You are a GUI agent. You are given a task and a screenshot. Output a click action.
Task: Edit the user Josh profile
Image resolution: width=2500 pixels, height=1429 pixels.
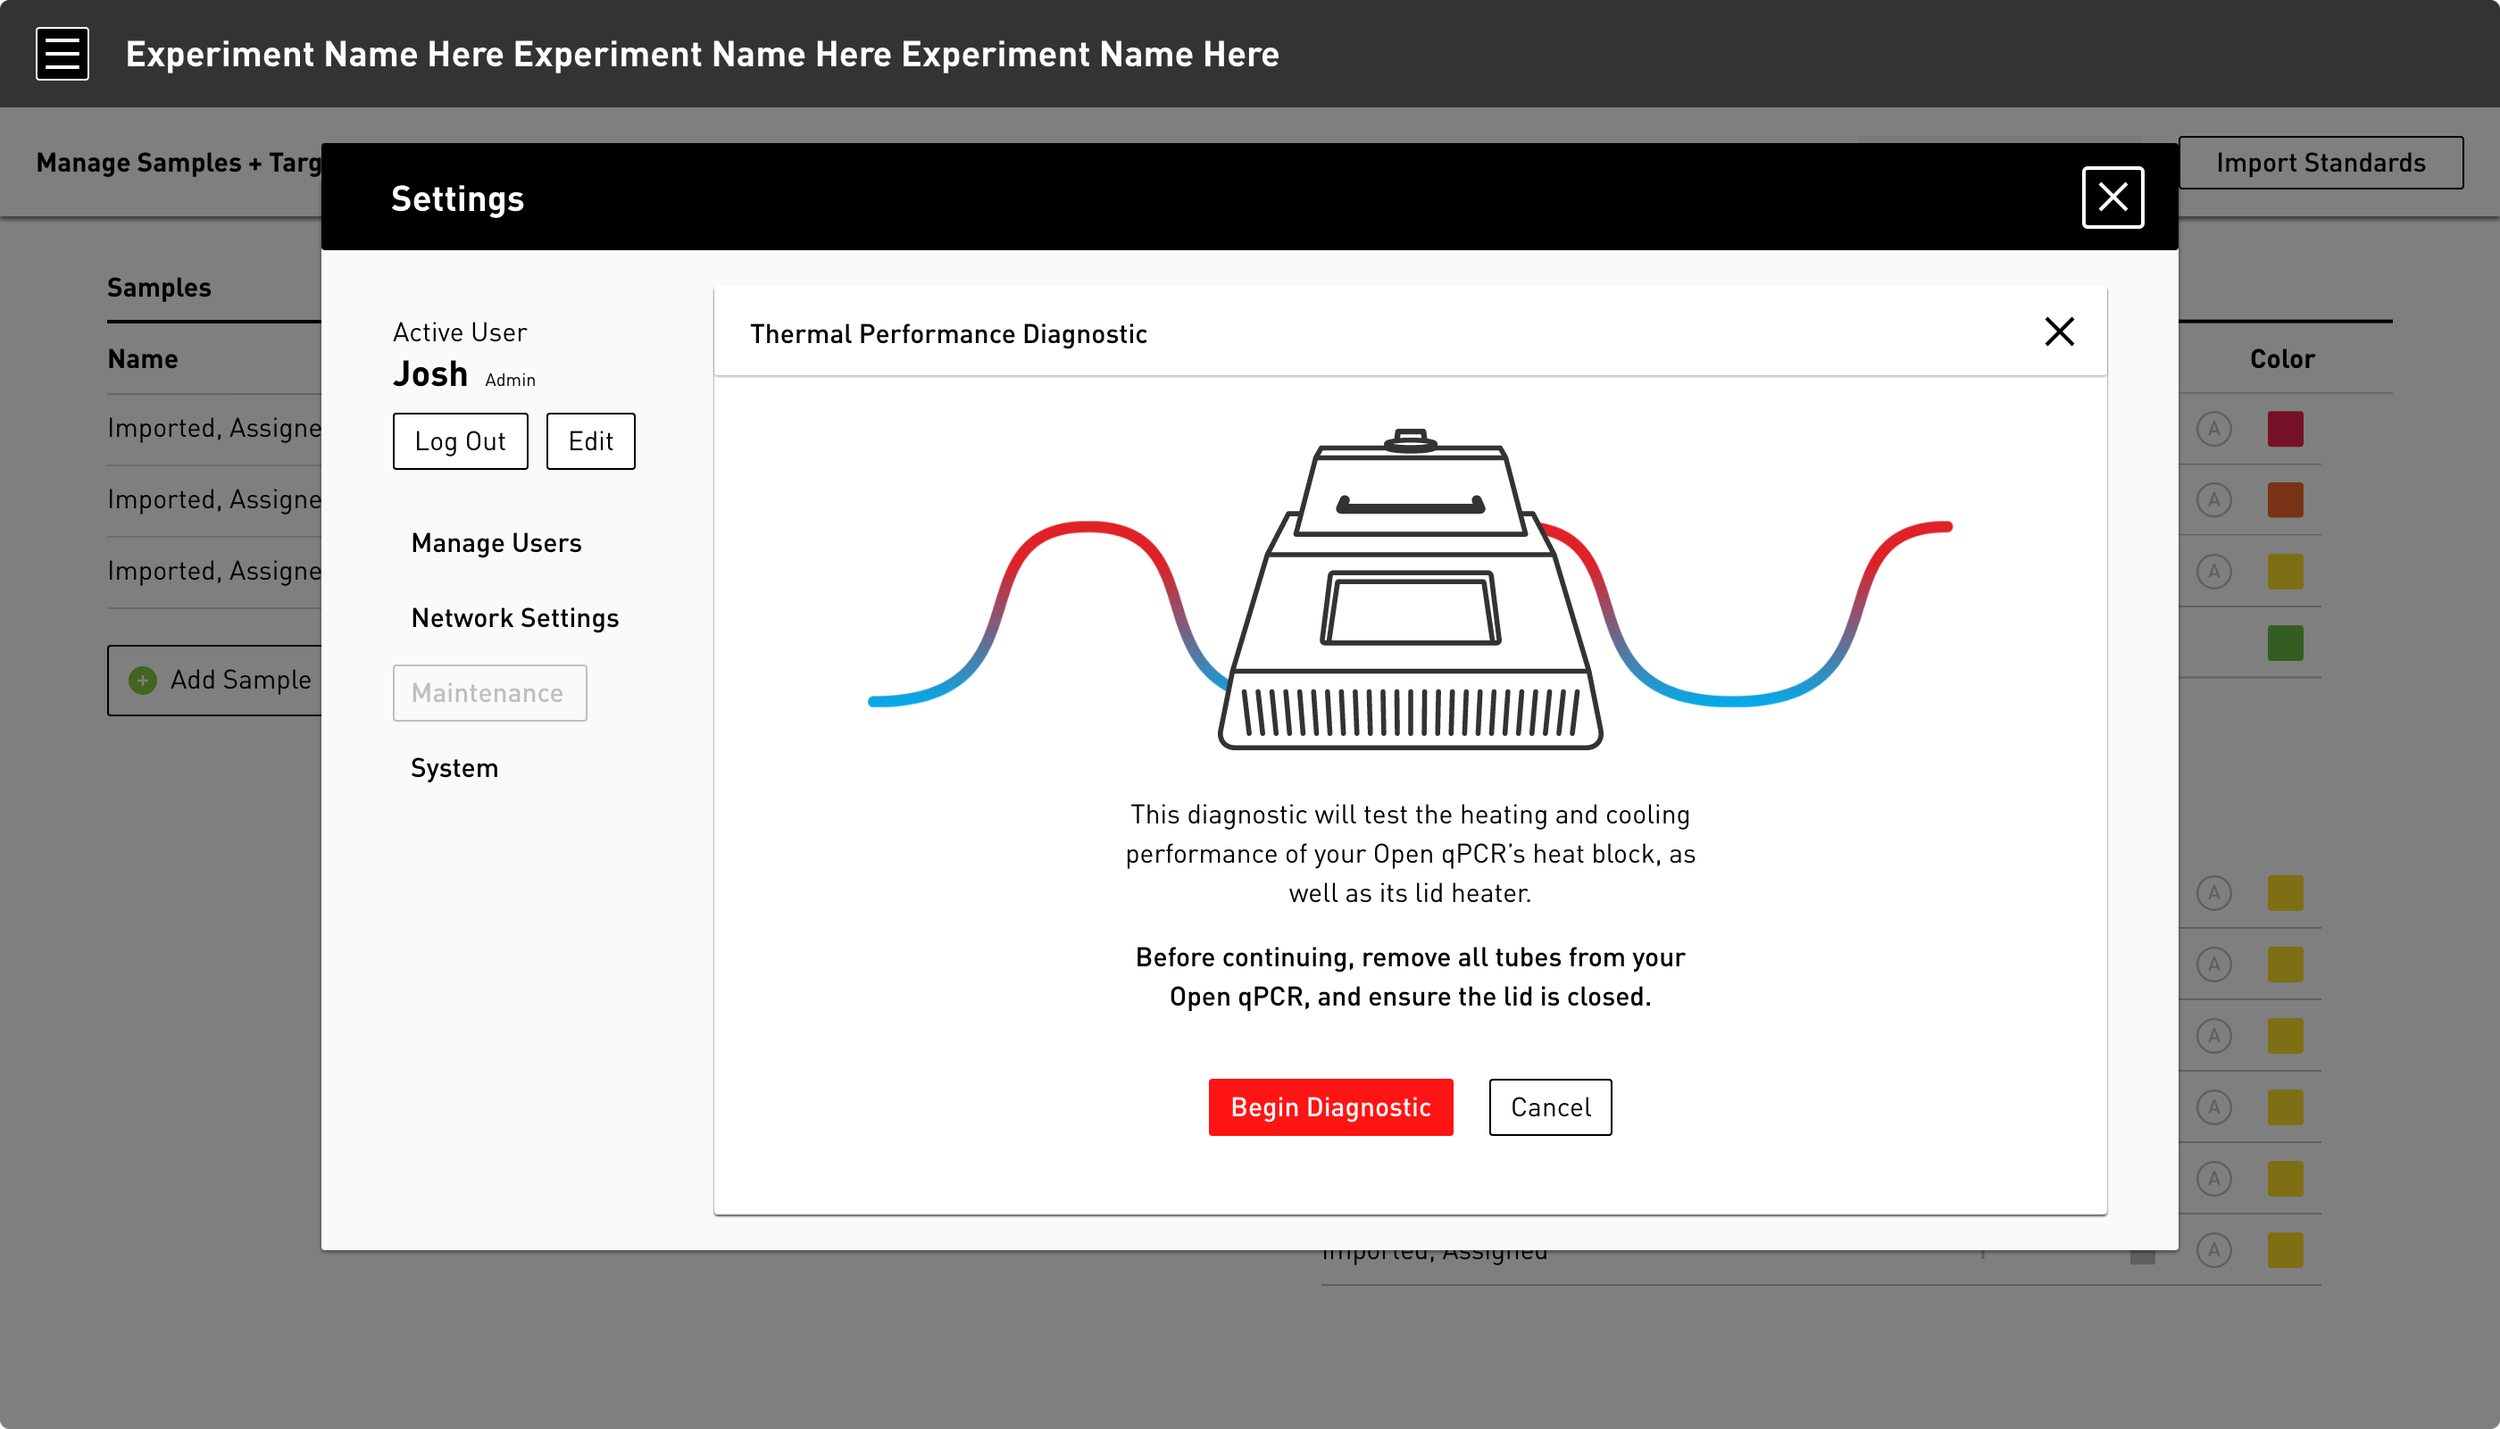[590, 441]
